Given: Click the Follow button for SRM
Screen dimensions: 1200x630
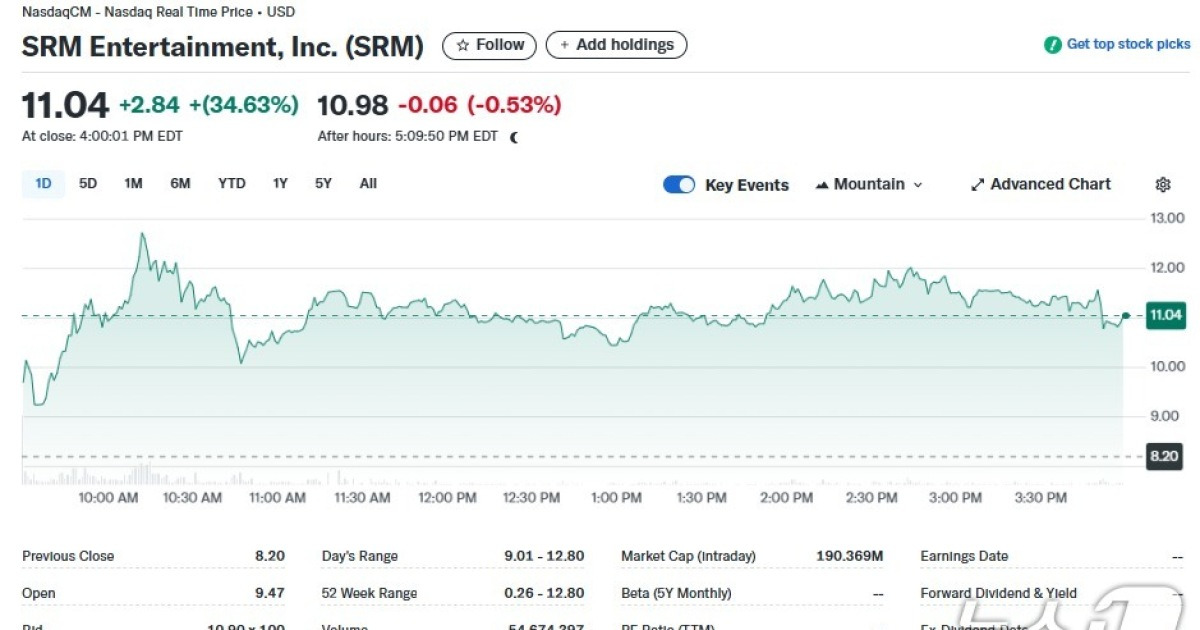Looking at the screenshot, I should point(488,44).
